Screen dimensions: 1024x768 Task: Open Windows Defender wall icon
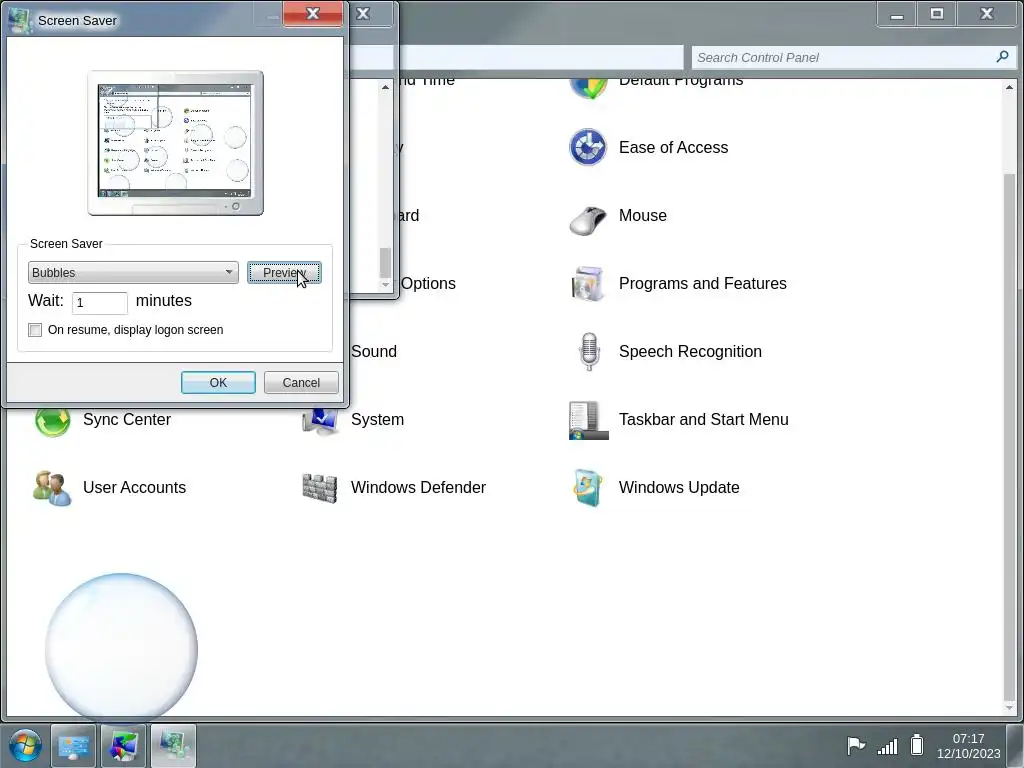pos(320,488)
